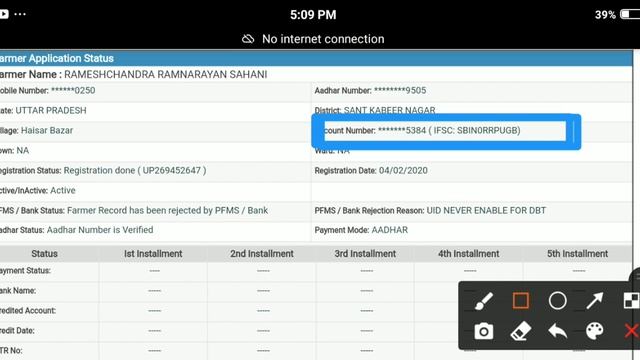
Task: Tap registration number UP269452647
Action: [x=171, y=171]
